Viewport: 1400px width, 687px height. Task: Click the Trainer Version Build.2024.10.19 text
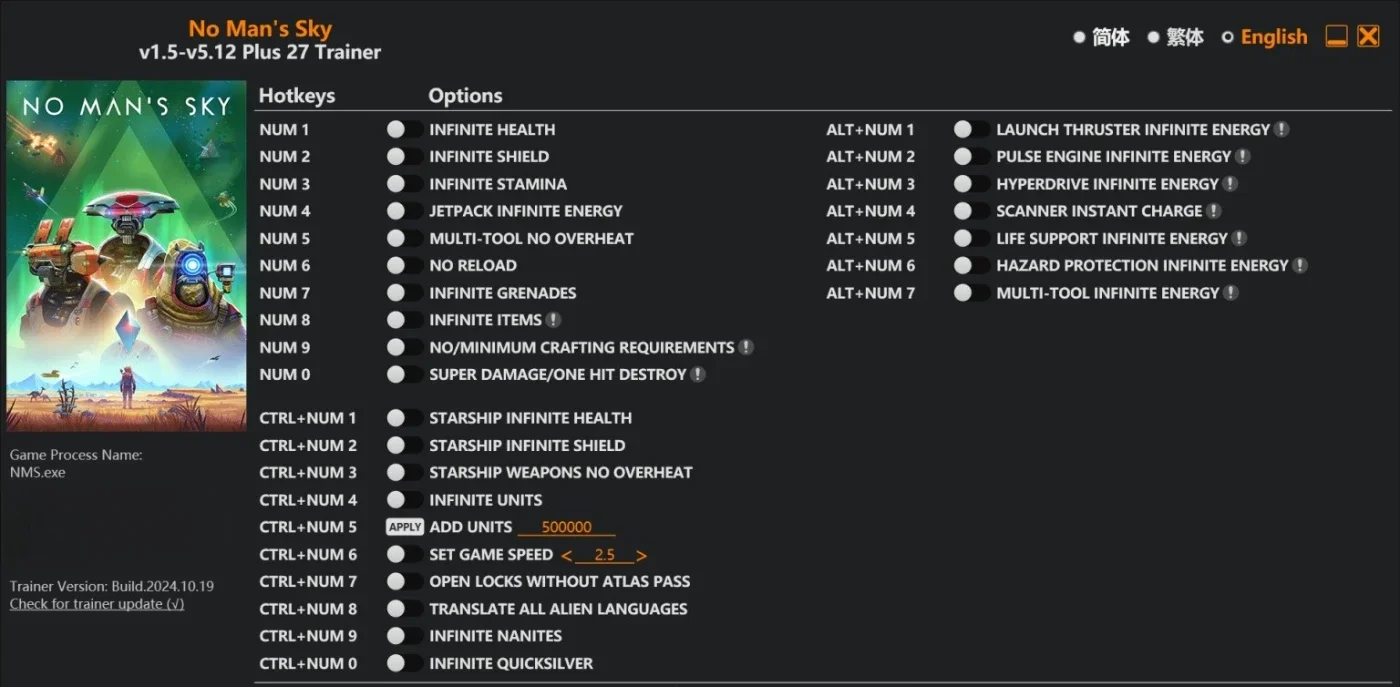pyautogui.click(x=112, y=586)
